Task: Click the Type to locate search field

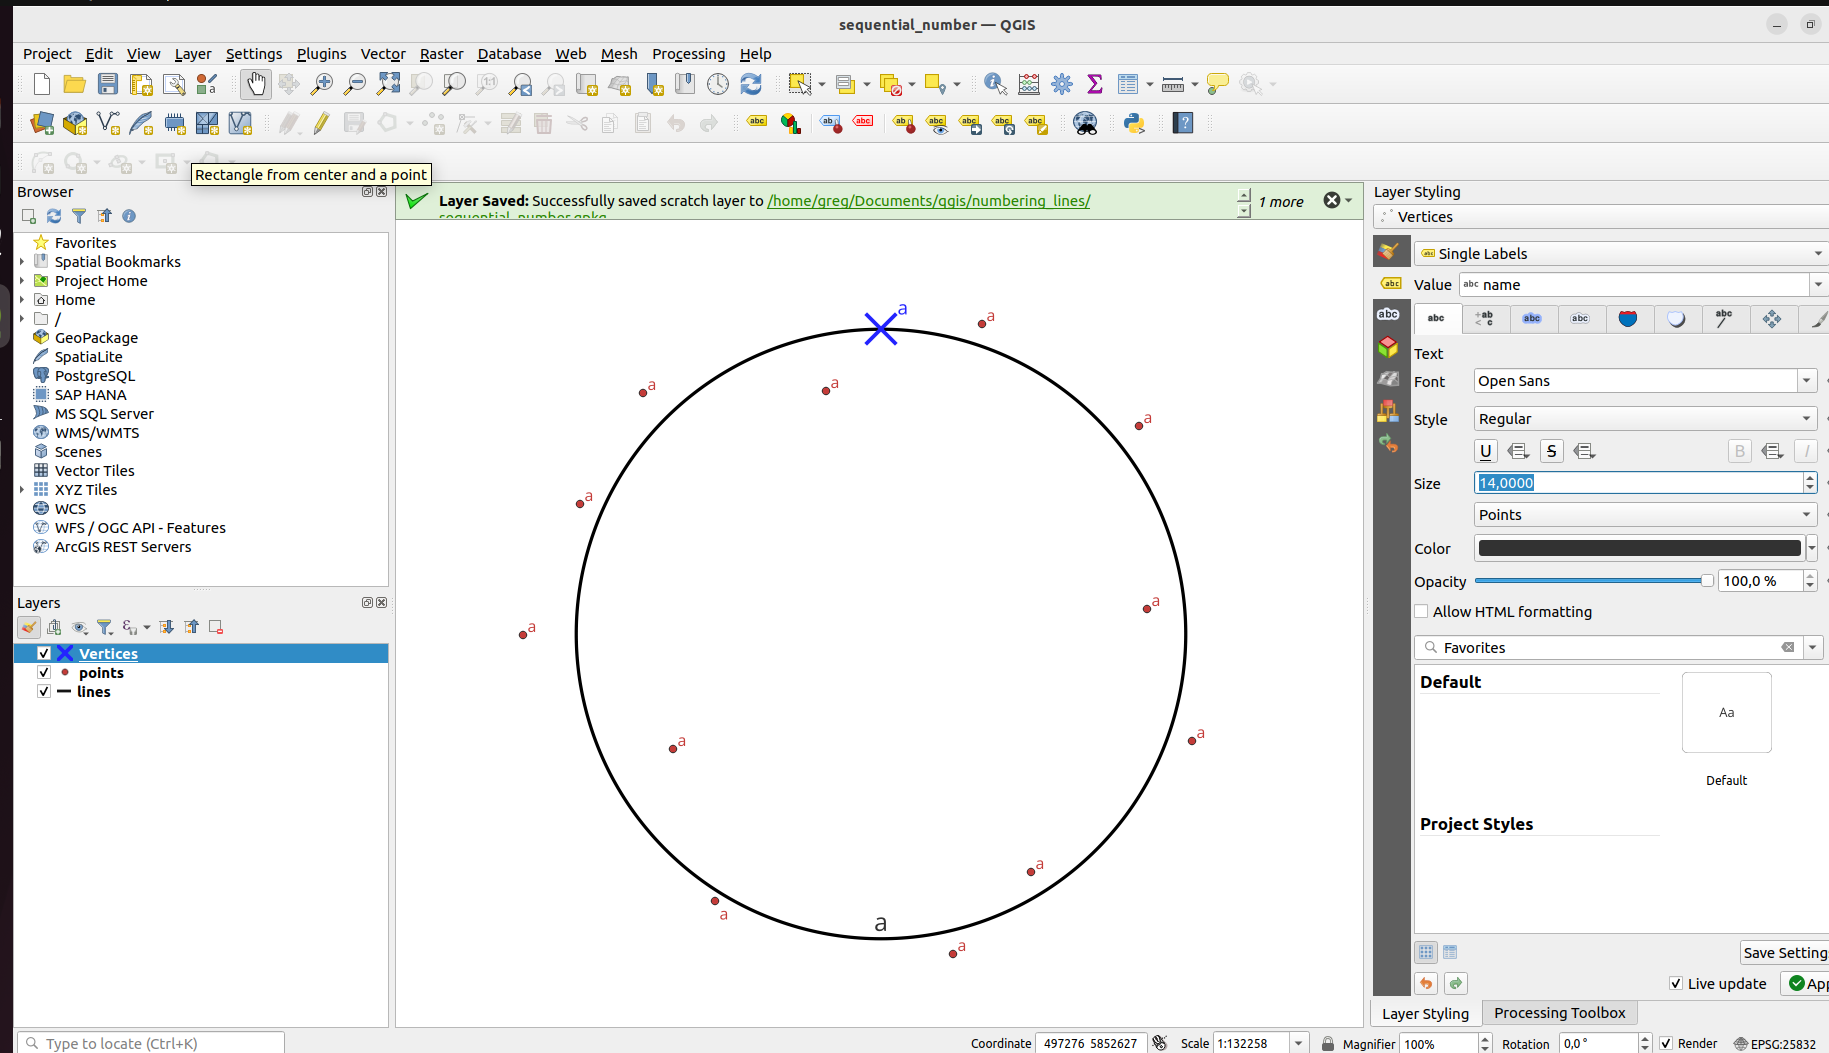Action: click(152, 1043)
